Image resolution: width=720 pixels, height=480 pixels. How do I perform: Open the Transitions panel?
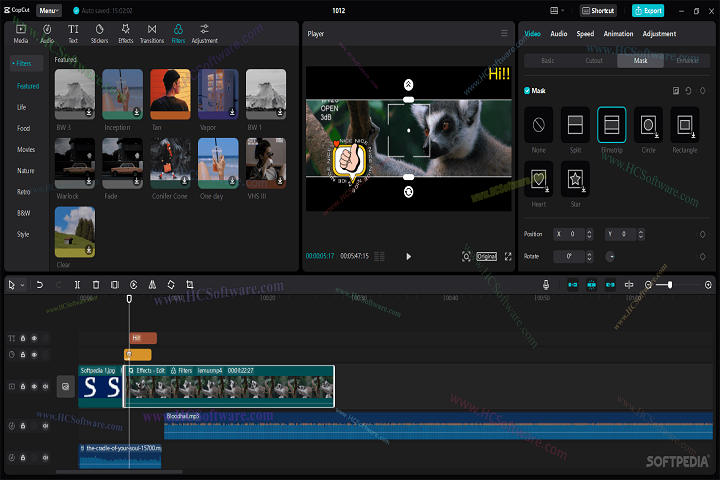(x=151, y=34)
